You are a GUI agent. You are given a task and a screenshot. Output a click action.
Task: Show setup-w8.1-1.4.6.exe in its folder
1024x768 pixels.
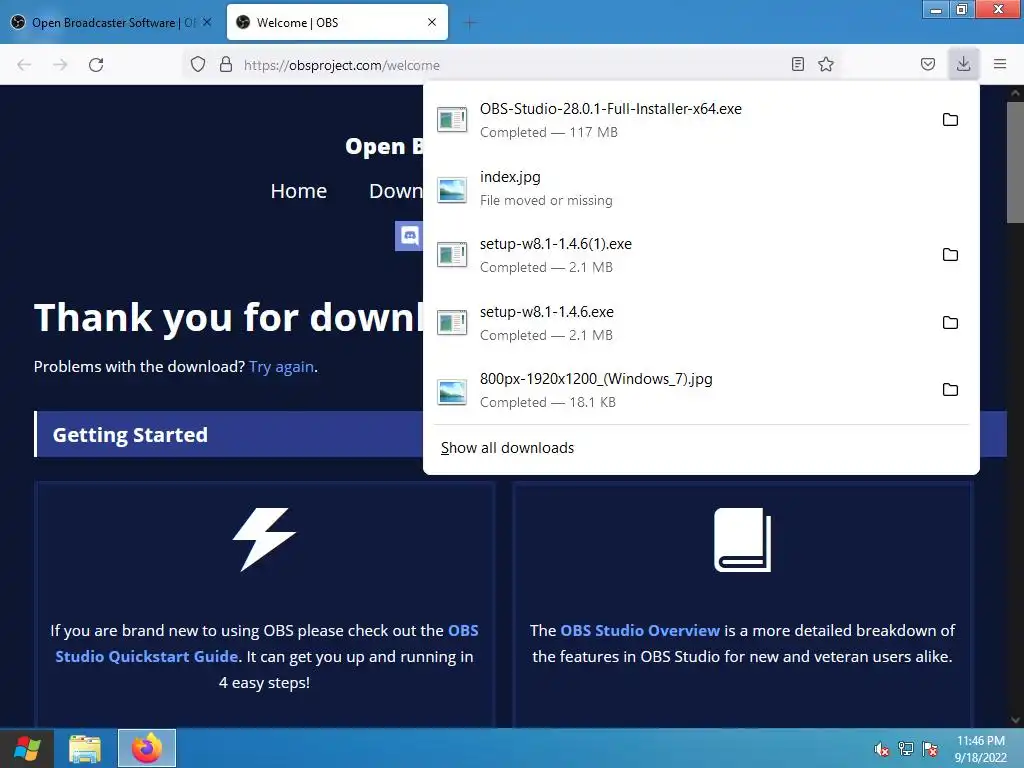(x=950, y=323)
